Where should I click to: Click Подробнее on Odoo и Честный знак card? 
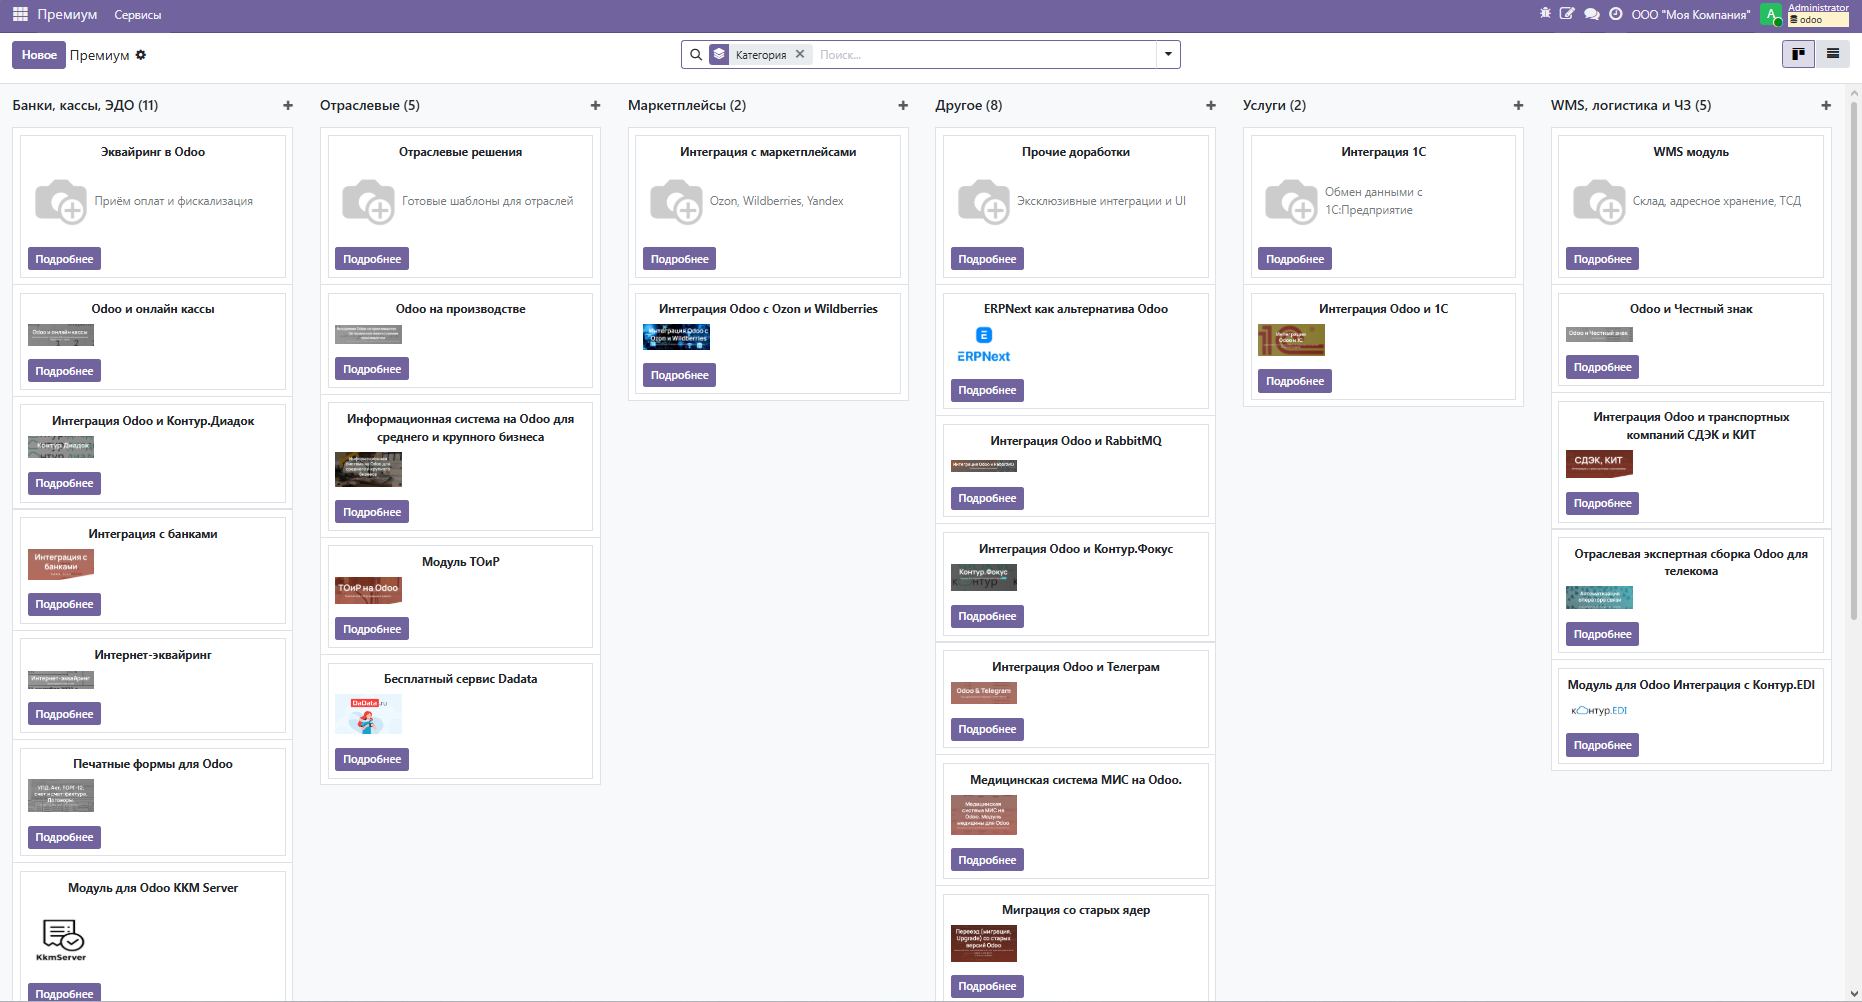(x=1603, y=367)
